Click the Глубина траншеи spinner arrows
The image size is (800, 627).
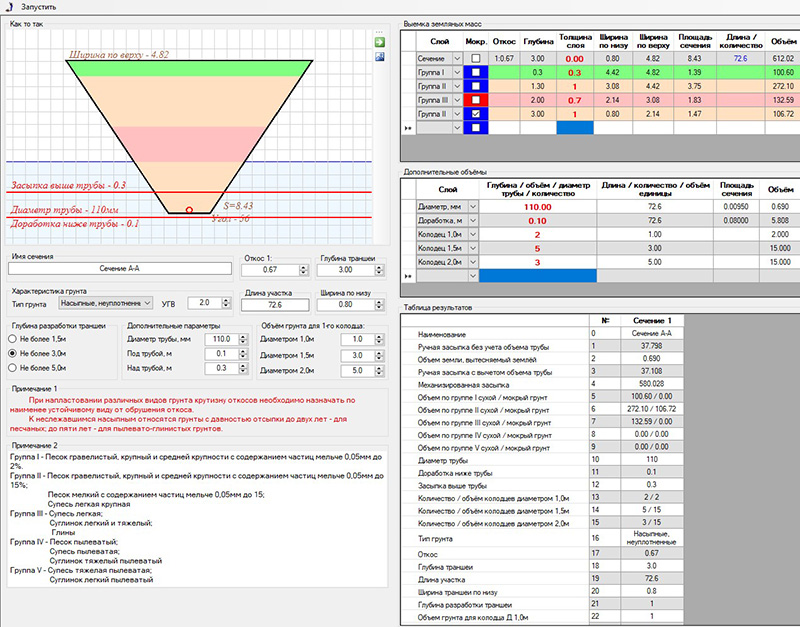(379, 270)
